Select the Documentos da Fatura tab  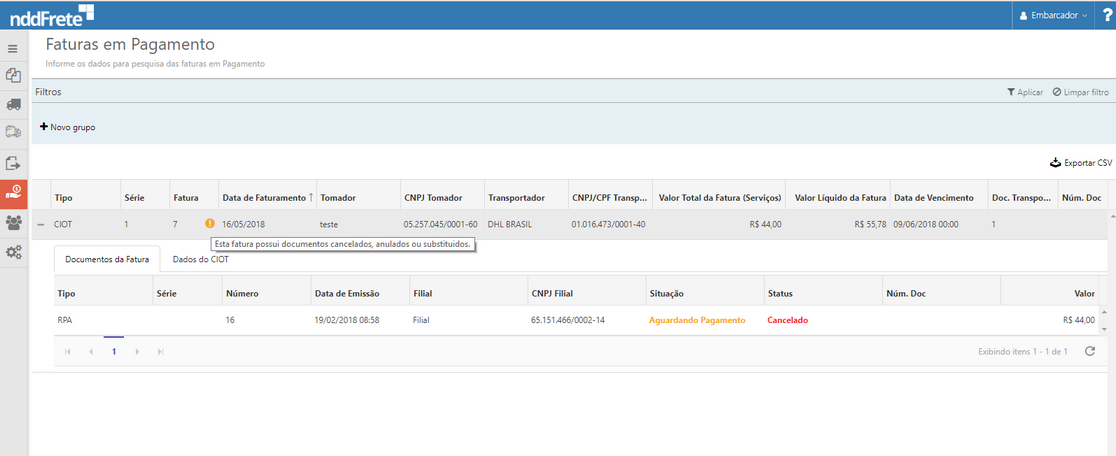coord(107,260)
